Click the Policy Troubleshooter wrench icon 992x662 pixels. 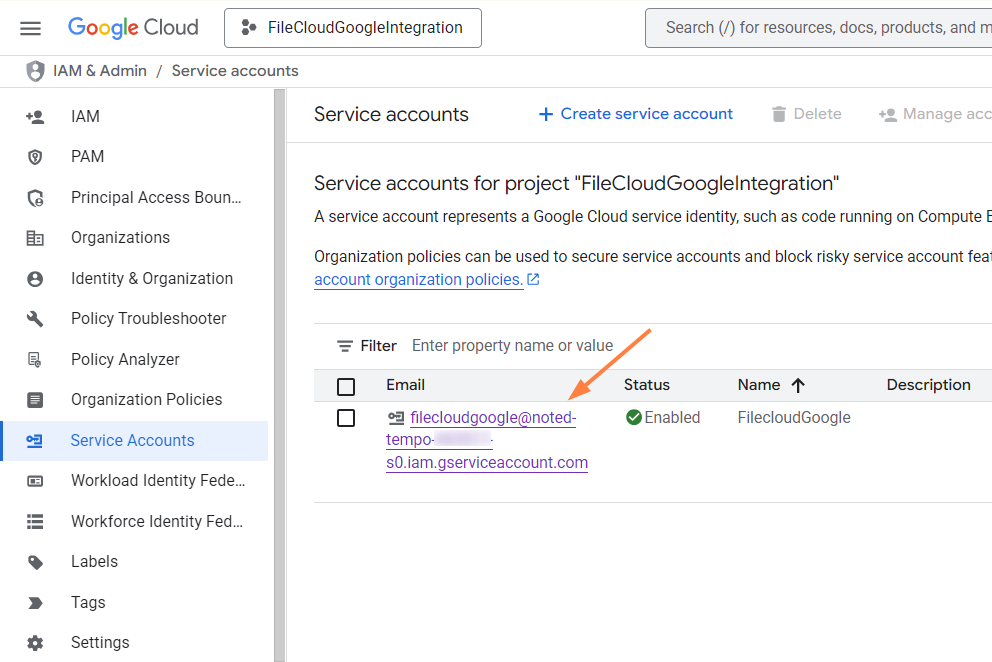pyautogui.click(x=35, y=319)
